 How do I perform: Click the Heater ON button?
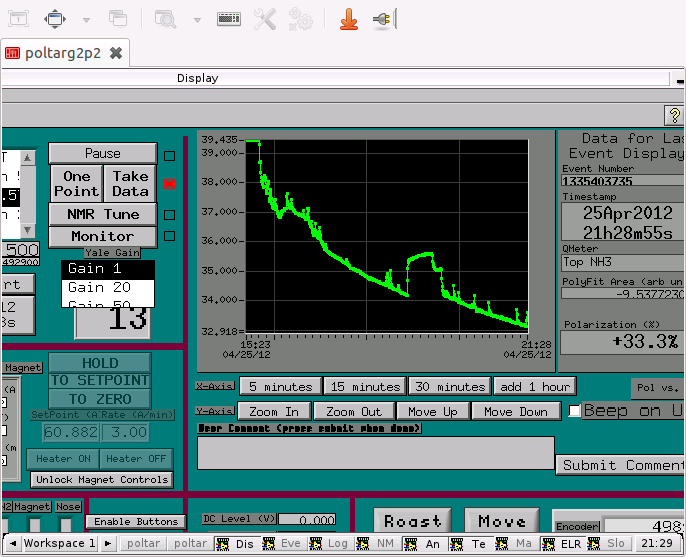(x=63, y=459)
